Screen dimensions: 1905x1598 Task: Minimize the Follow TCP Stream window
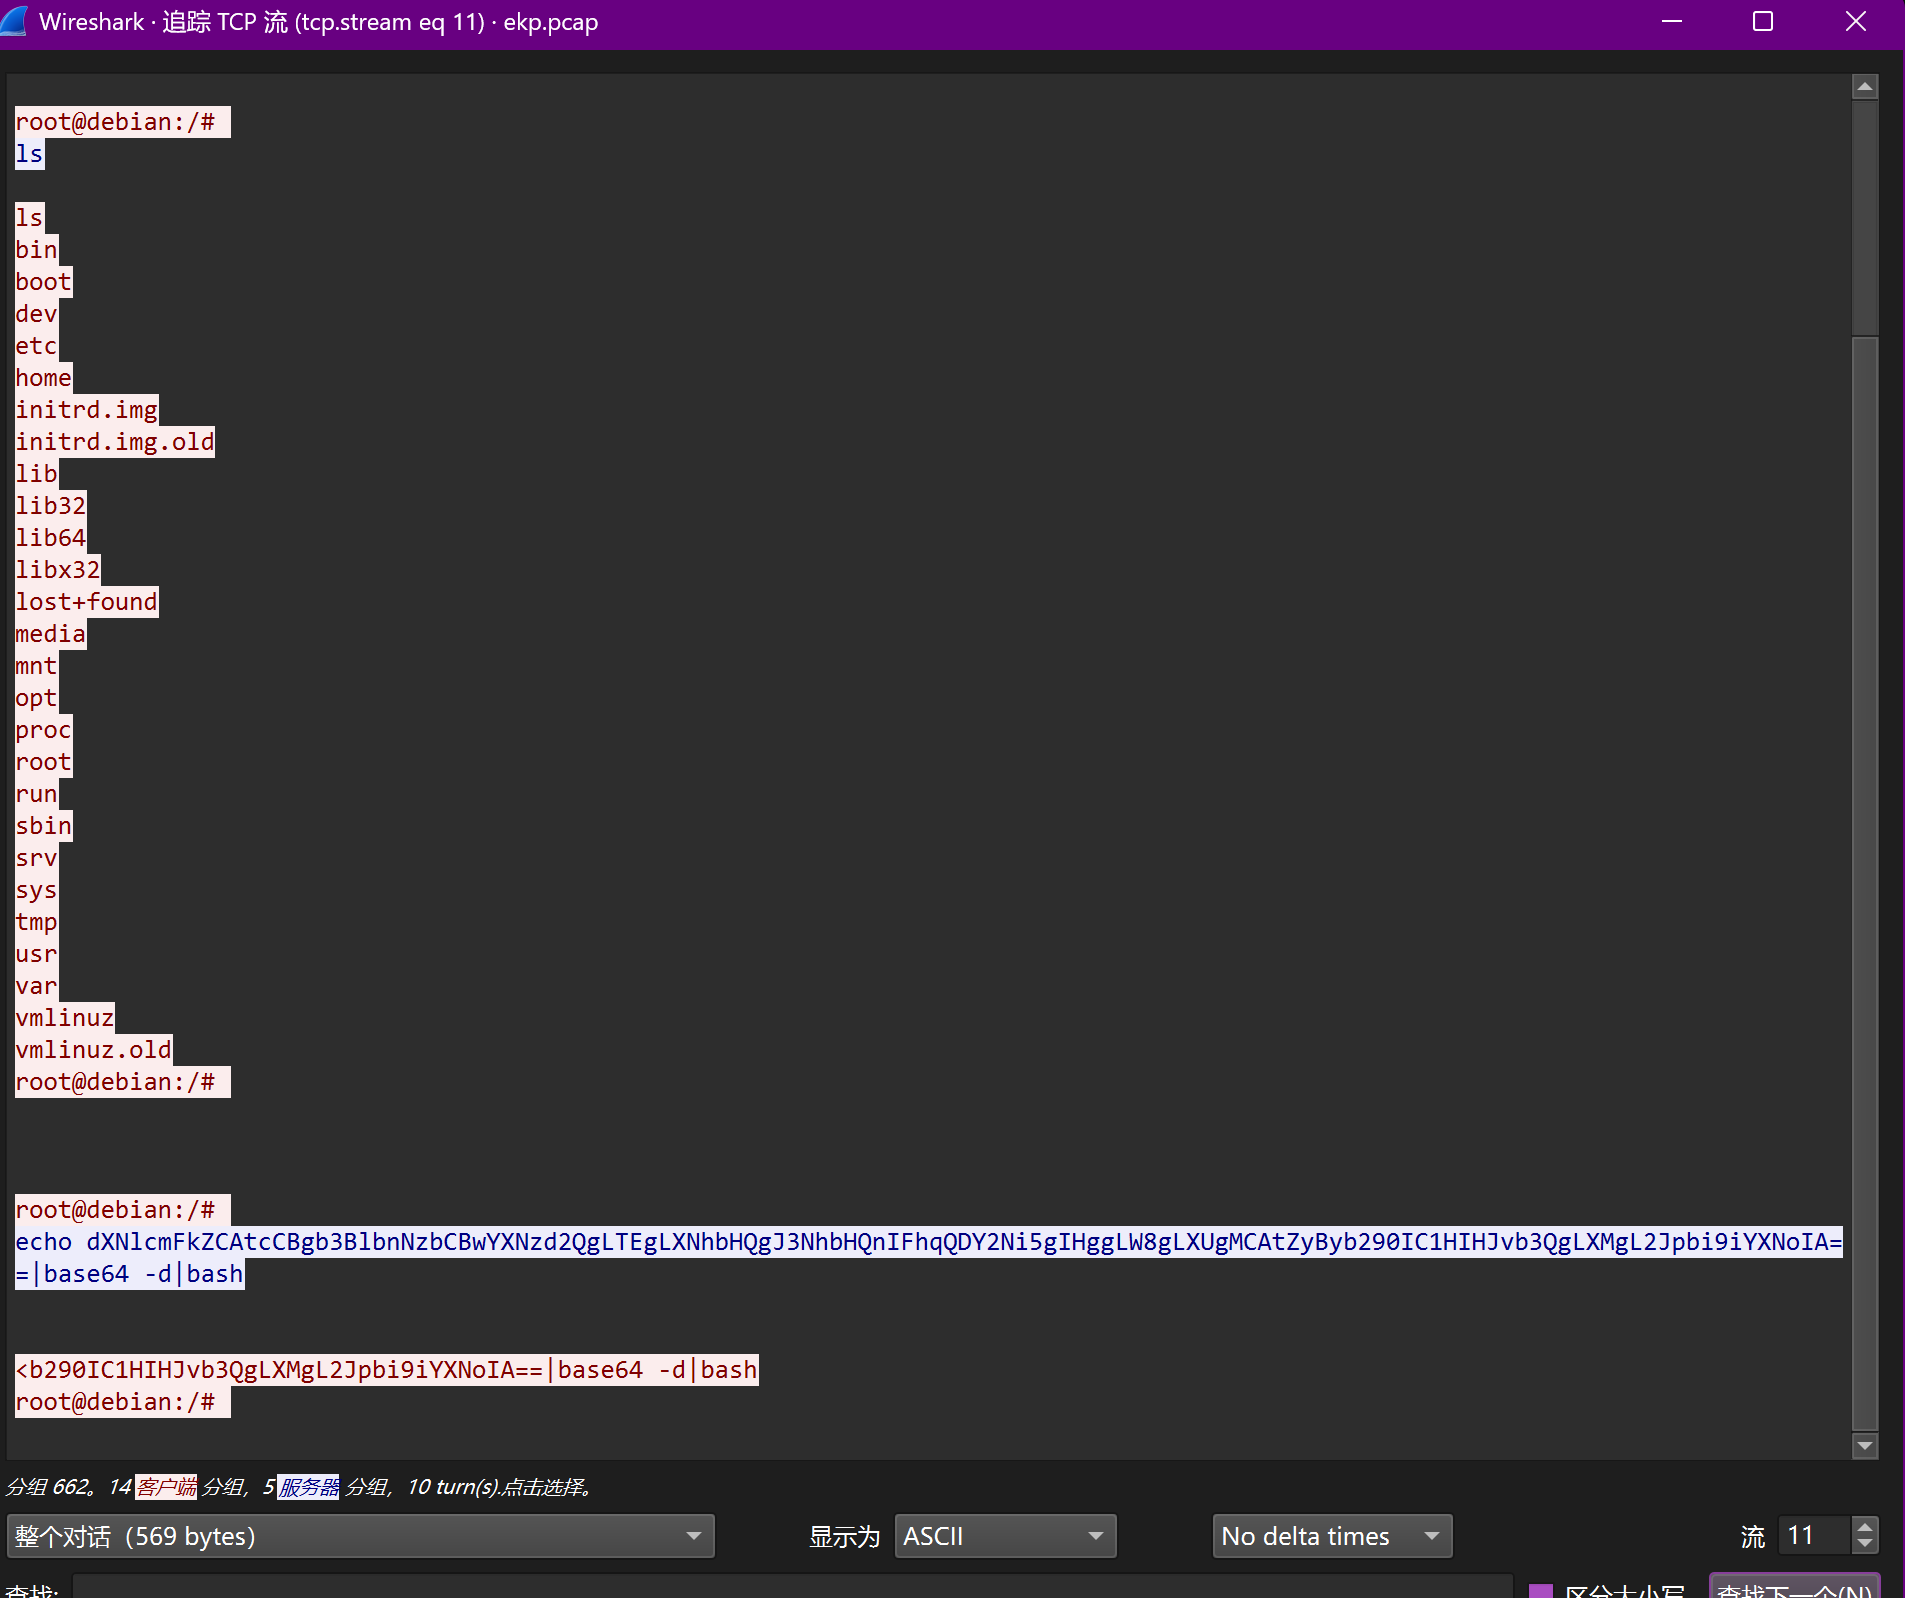pyautogui.click(x=1672, y=22)
